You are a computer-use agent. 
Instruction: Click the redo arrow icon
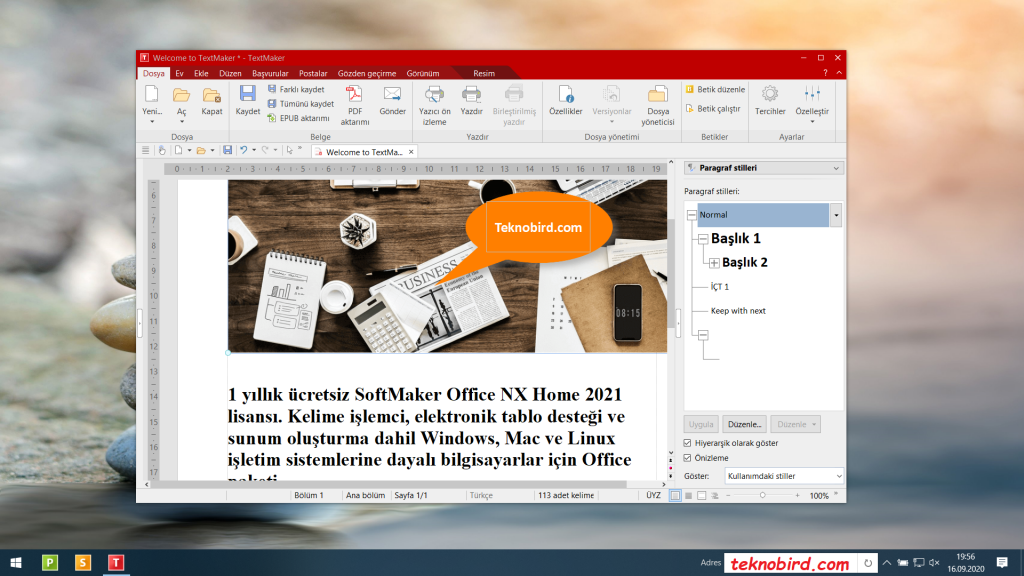tap(265, 150)
